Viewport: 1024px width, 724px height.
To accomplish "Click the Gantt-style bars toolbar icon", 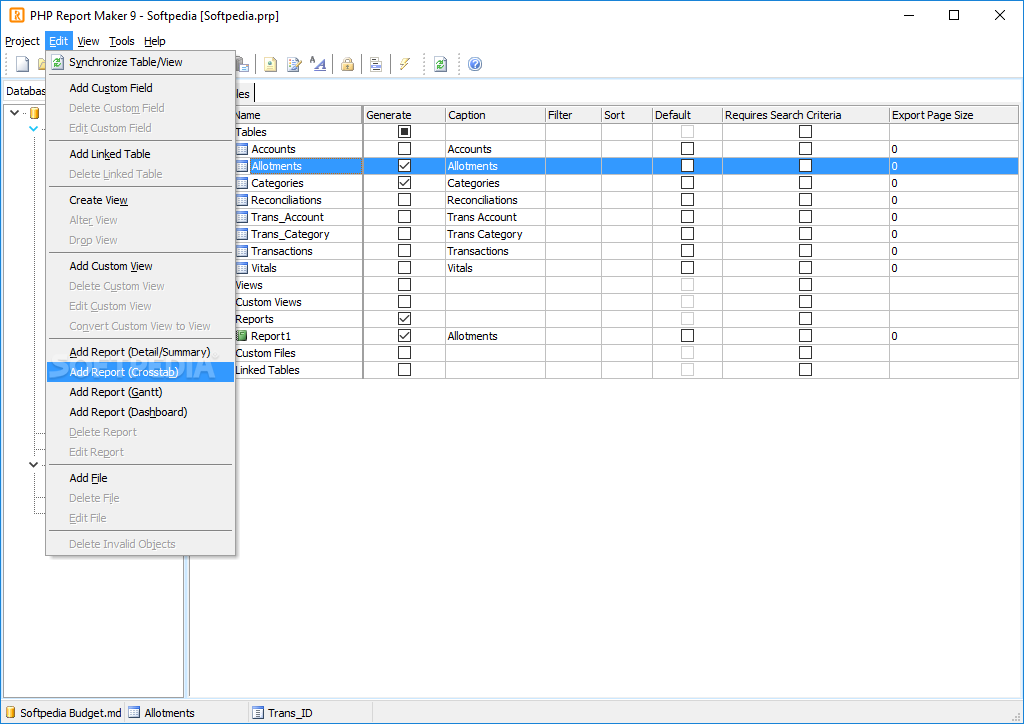I will [x=376, y=64].
